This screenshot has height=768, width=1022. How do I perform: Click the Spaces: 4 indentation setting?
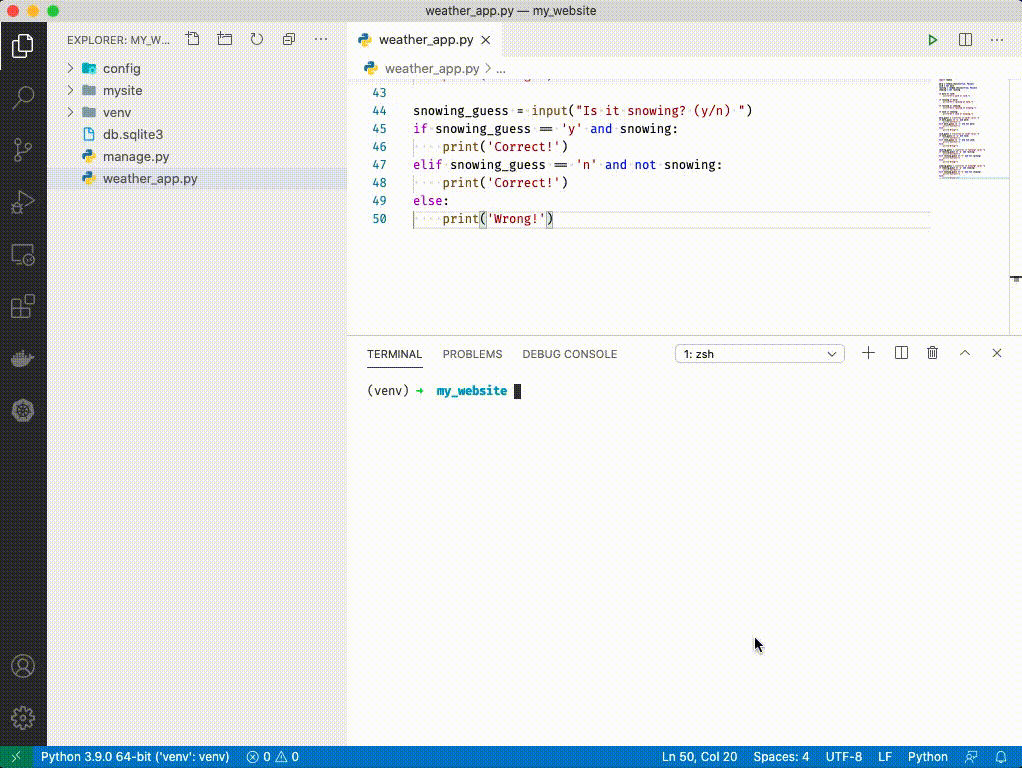781,757
